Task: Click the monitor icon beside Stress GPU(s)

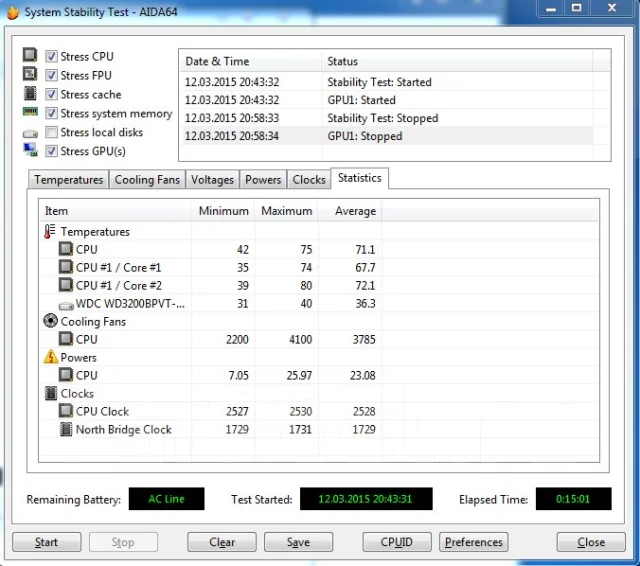Action: (x=30, y=150)
